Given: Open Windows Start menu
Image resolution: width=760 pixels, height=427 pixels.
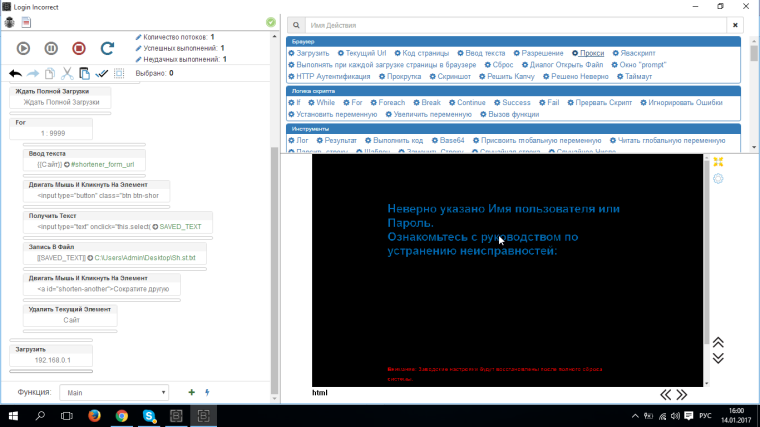Looking at the screenshot, I should click(13, 416).
